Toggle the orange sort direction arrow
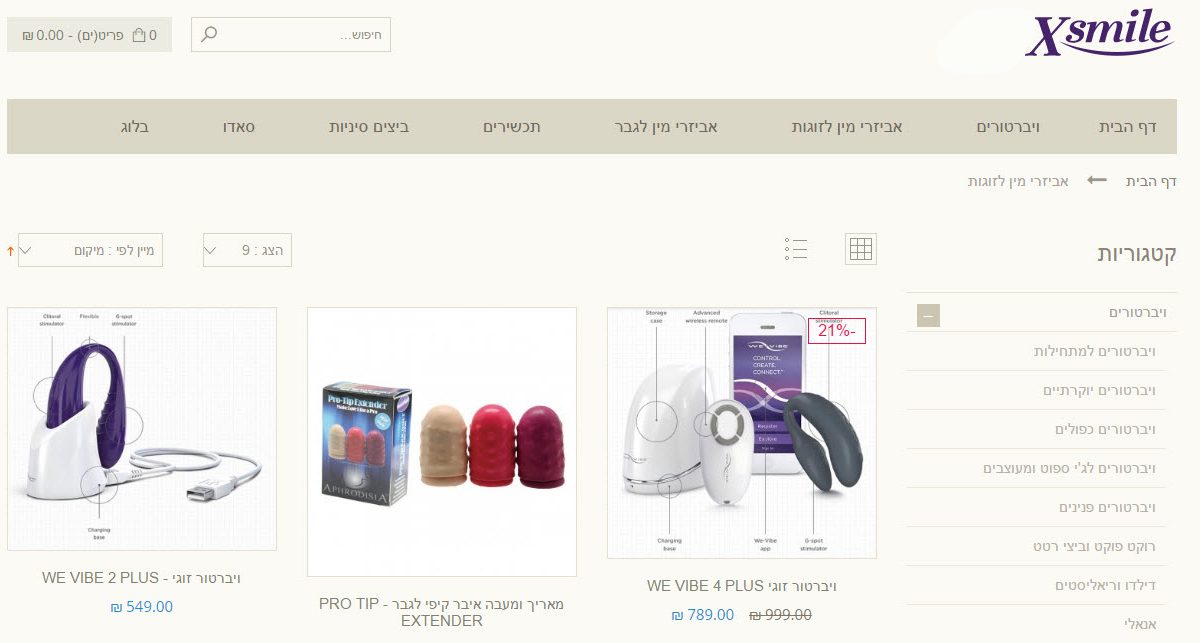 coord(11,250)
